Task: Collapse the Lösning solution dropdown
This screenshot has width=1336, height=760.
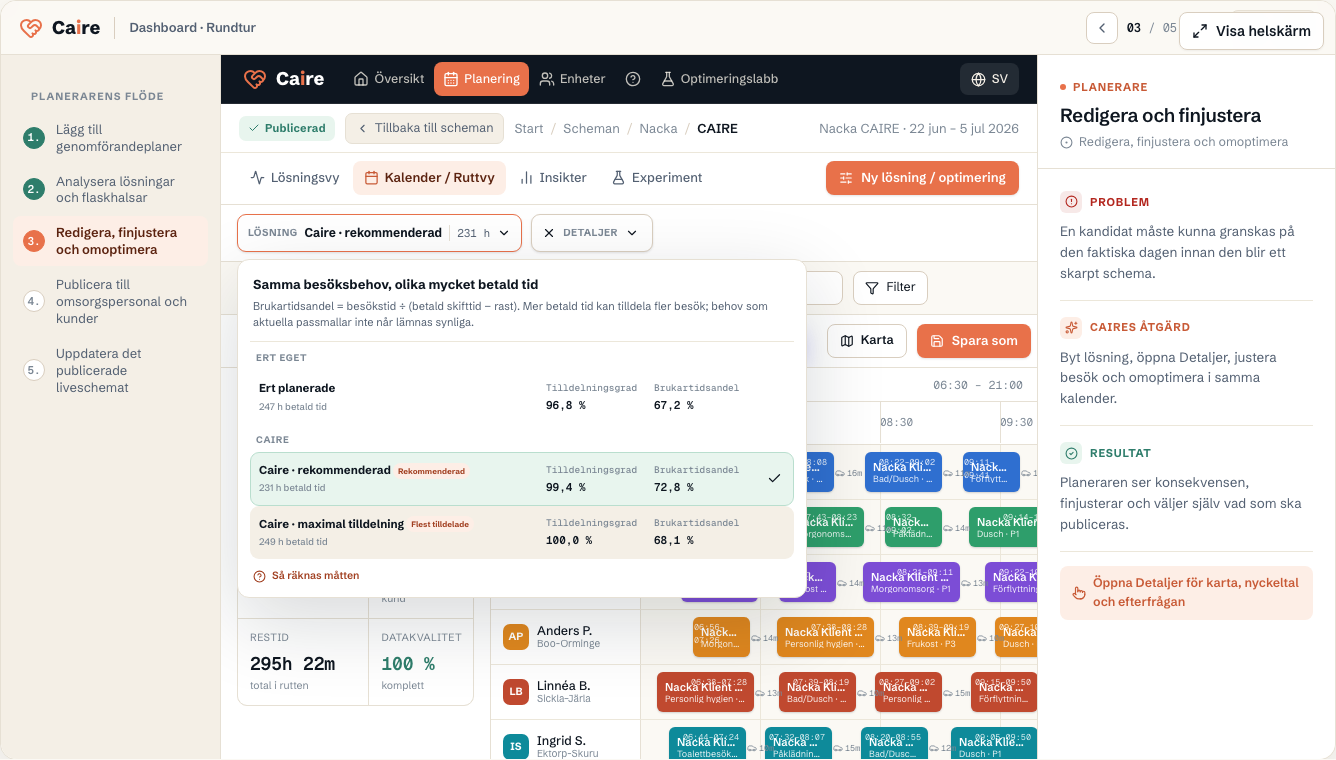Action: point(379,233)
